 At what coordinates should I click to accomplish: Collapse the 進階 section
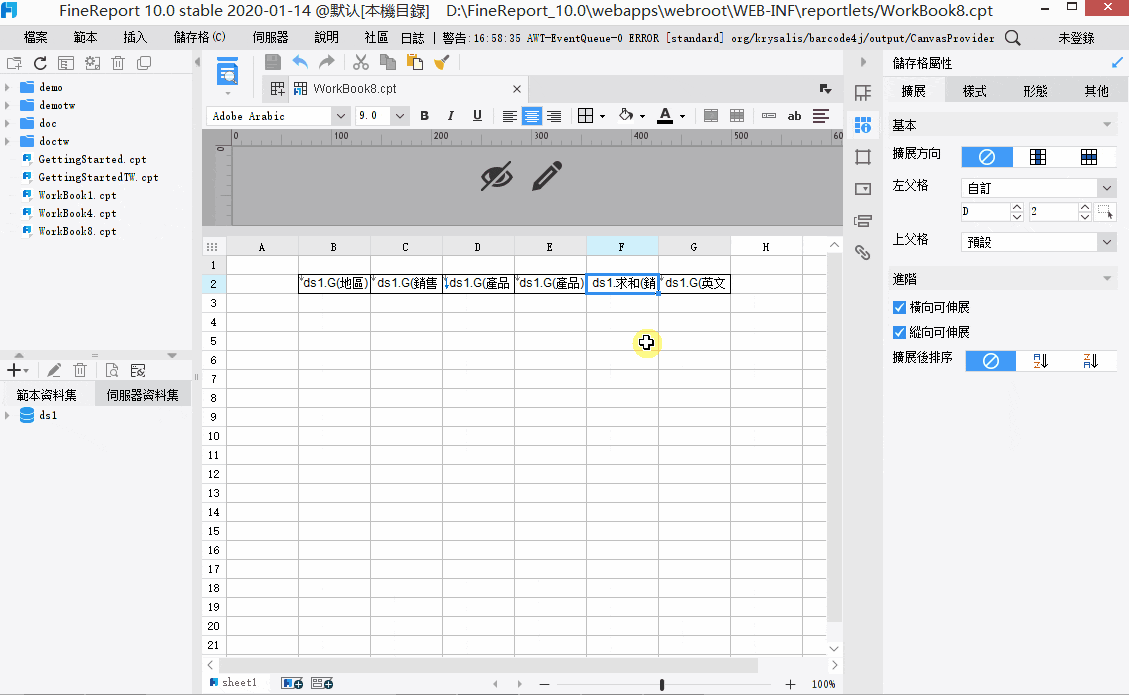pyautogui.click(x=1107, y=279)
